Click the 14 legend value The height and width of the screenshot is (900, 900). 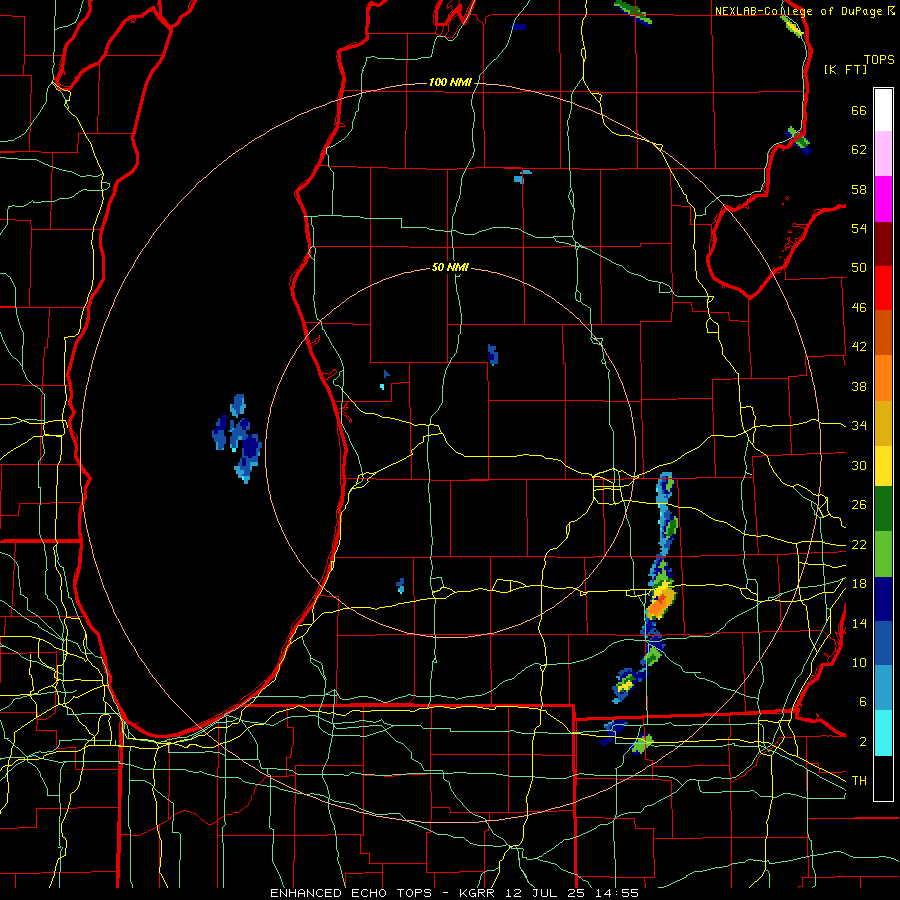click(859, 624)
